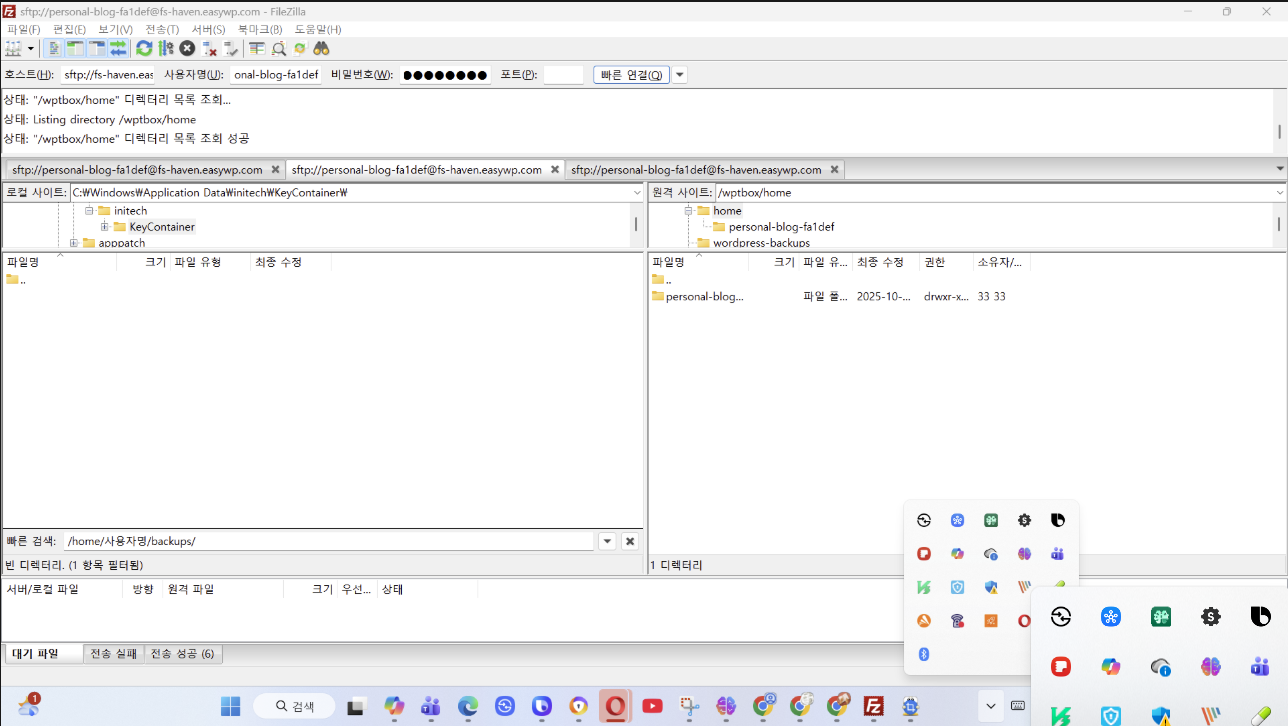Open the YouTube taskbar icon
The width and height of the screenshot is (1288, 726).
pyautogui.click(x=652, y=706)
